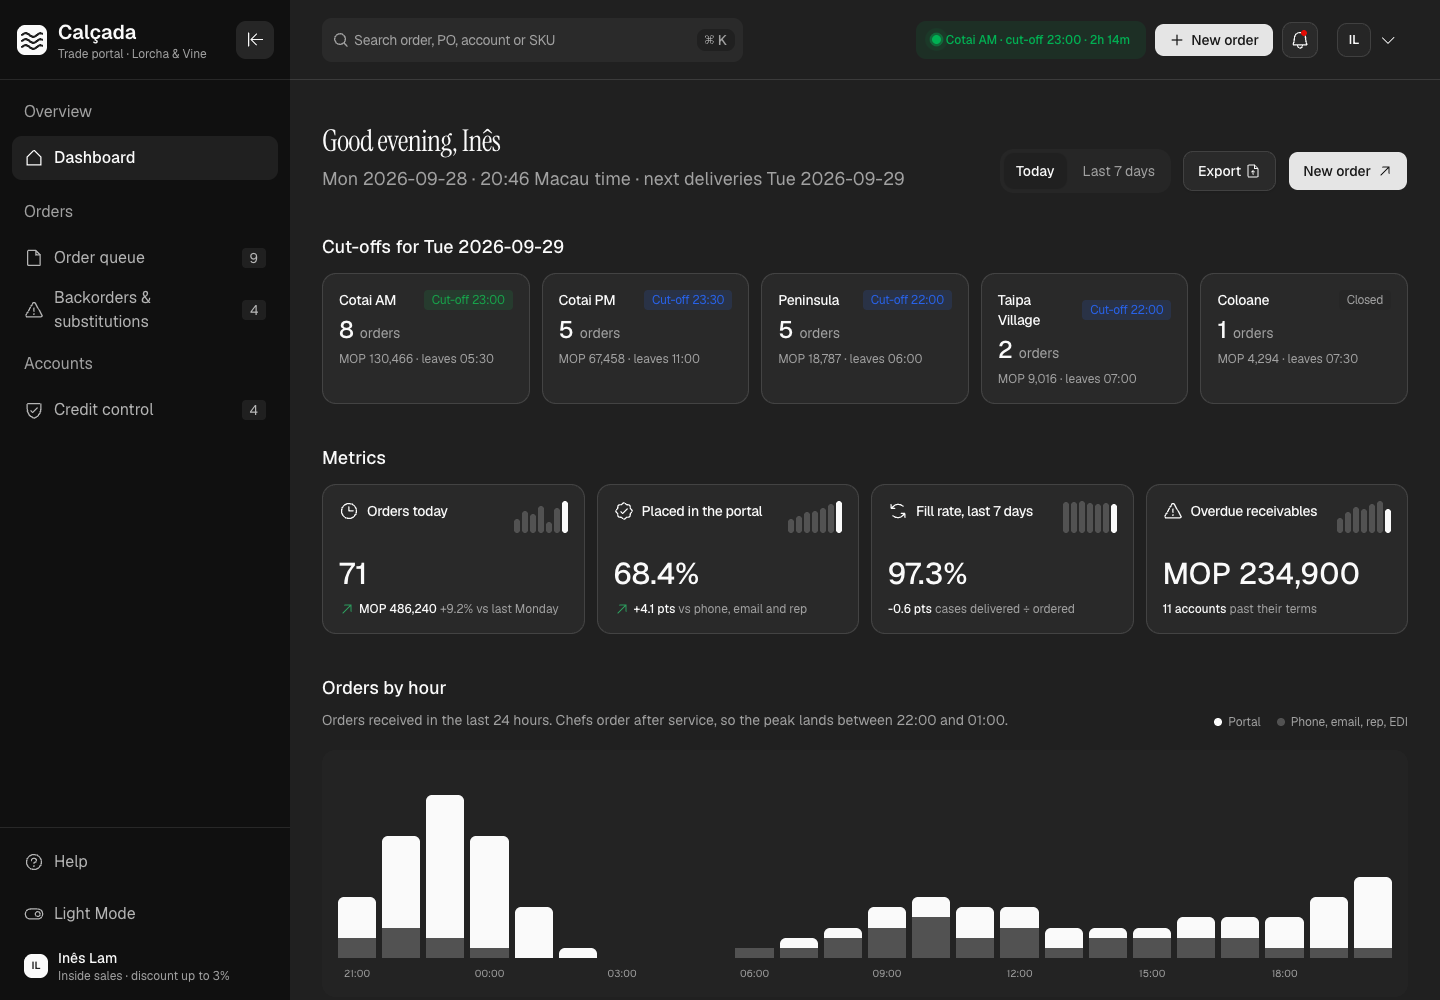
Task: Open the Cotai AM cut-off card
Action: pyautogui.click(x=426, y=338)
